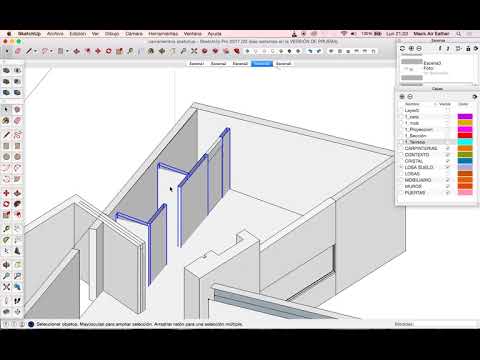The height and width of the screenshot is (360, 480).
Task: Open Arc tool dropdown arrow in top toolbar
Action: pyautogui.click(x=51, y=51)
